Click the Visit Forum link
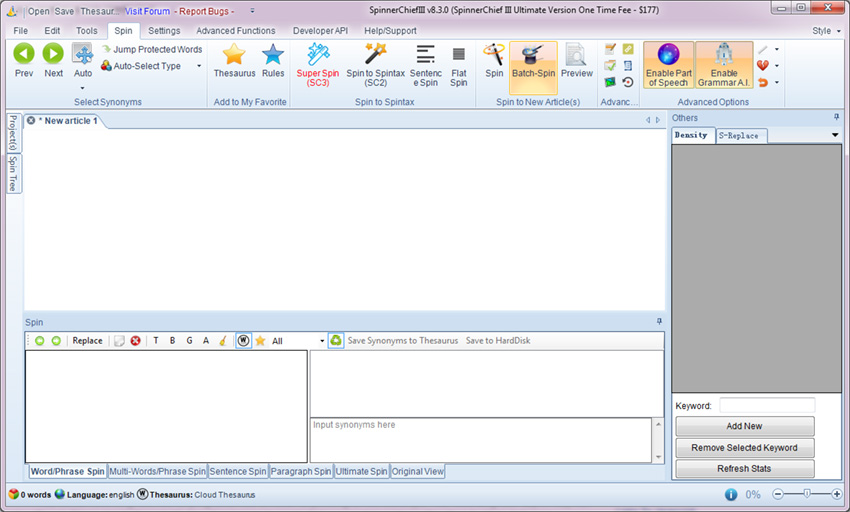The image size is (850, 512). coord(147,11)
